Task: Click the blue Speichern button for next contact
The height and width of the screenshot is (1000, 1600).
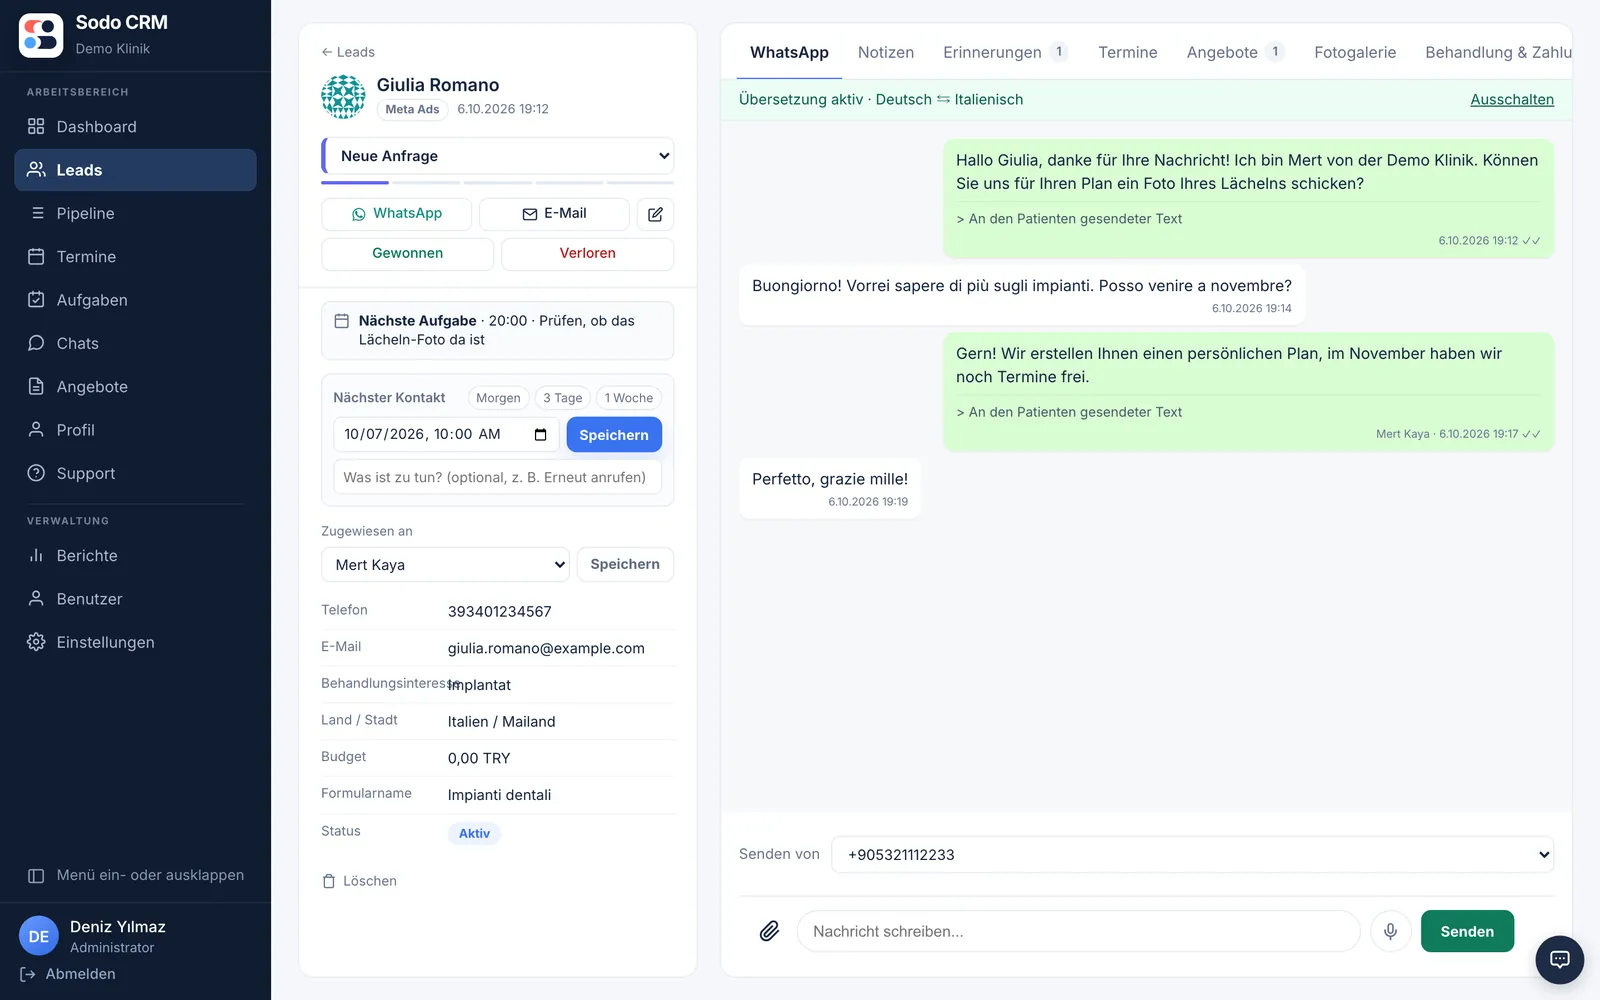Action: tap(614, 435)
